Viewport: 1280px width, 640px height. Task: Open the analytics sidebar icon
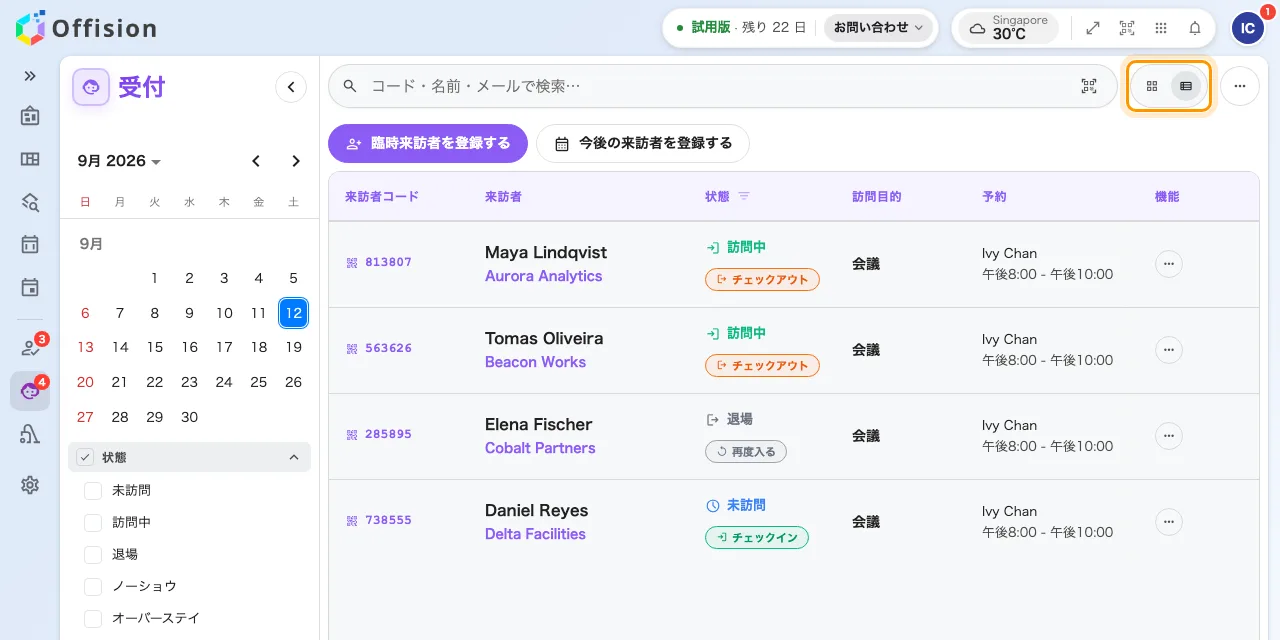pos(30,434)
